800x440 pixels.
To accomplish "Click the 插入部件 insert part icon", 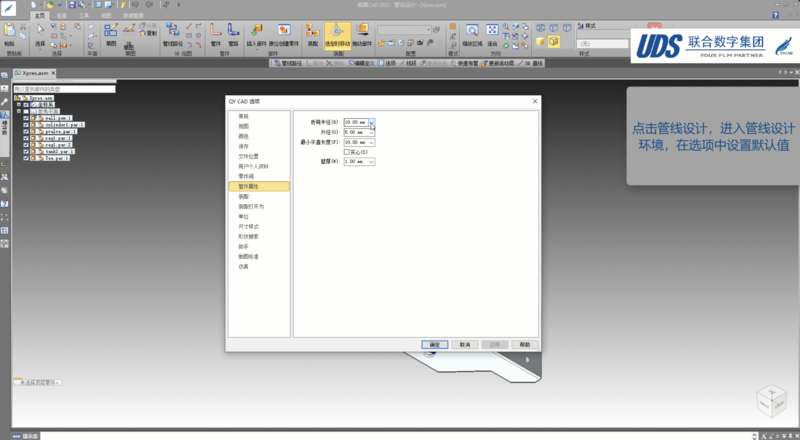I will tap(256, 32).
